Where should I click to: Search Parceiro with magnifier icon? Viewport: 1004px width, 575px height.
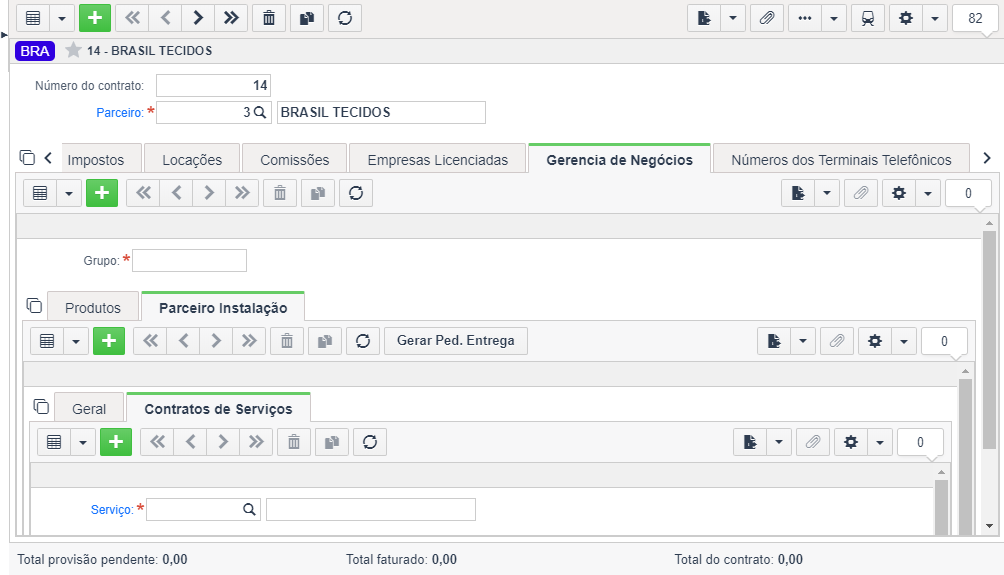point(259,113)
